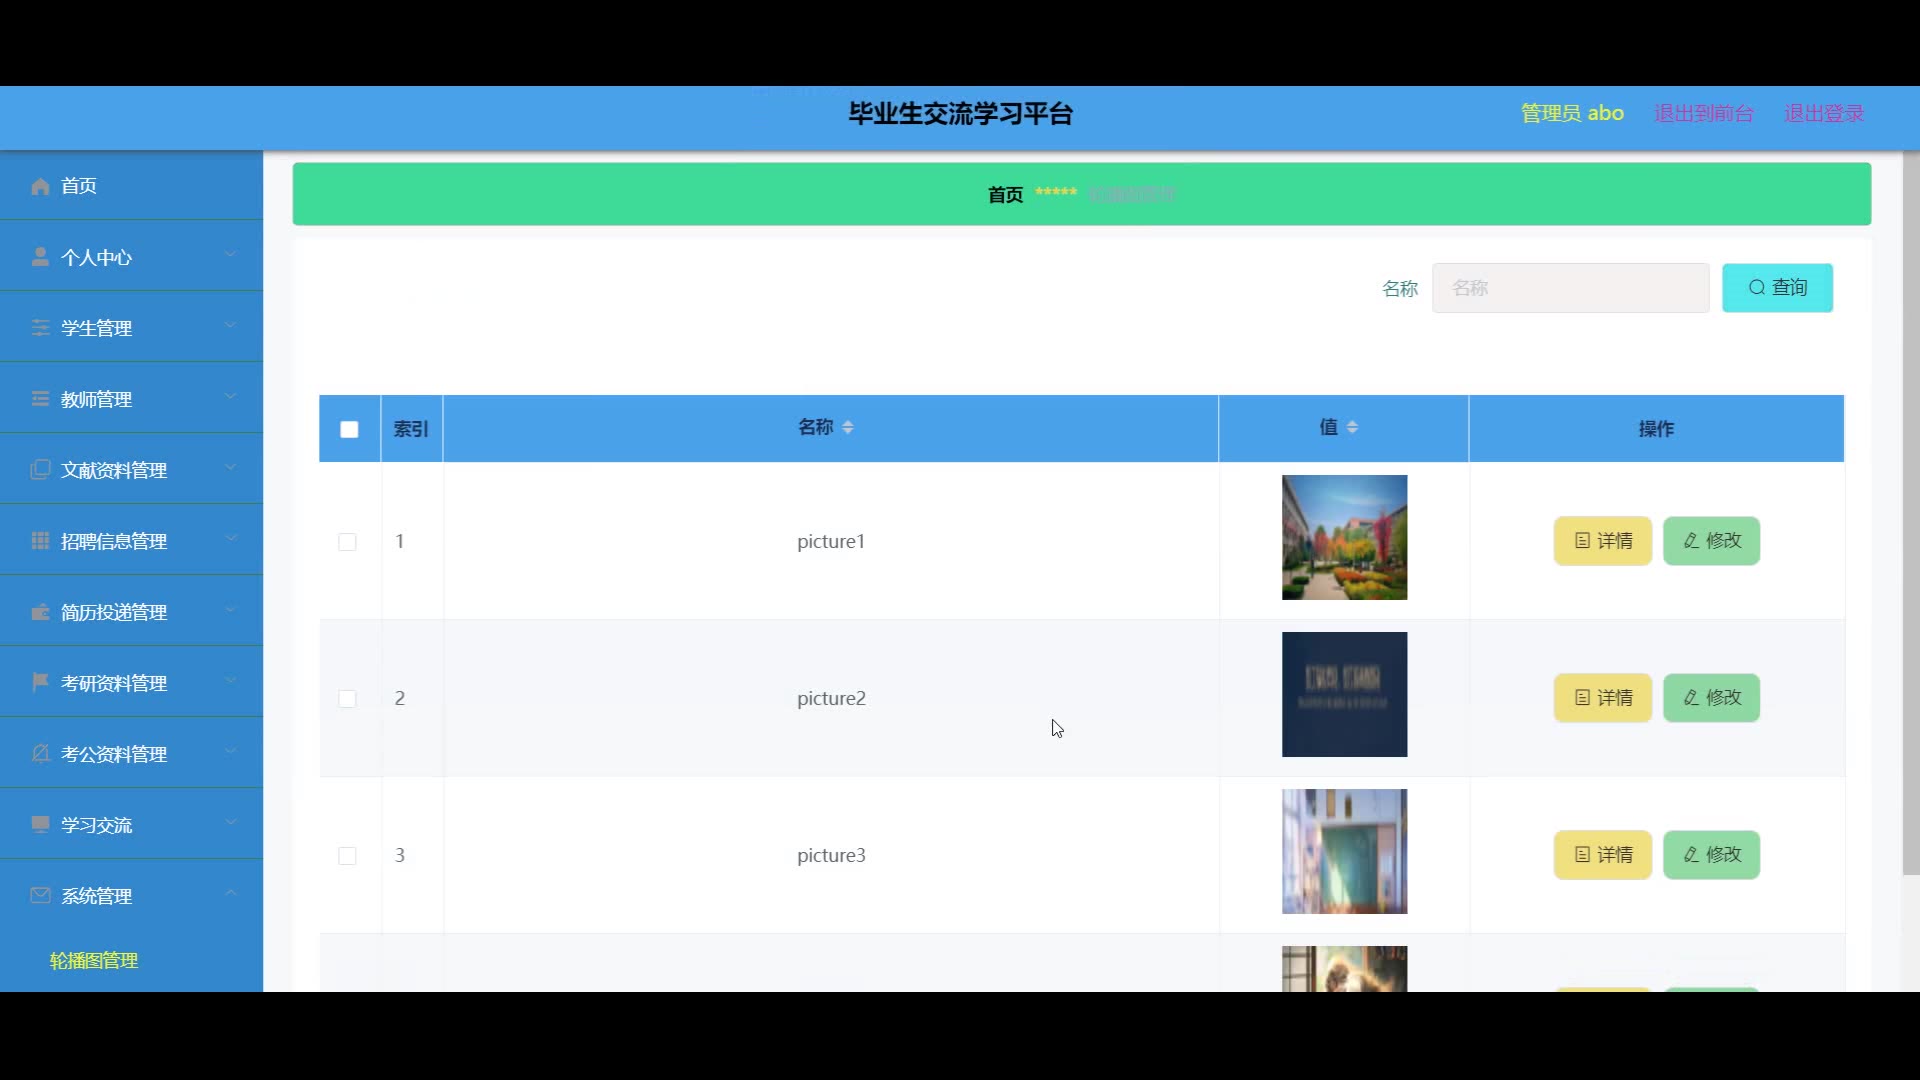
Task: Click the flag icon beside 考研资料管理
Action: click(x=40, y=682)
